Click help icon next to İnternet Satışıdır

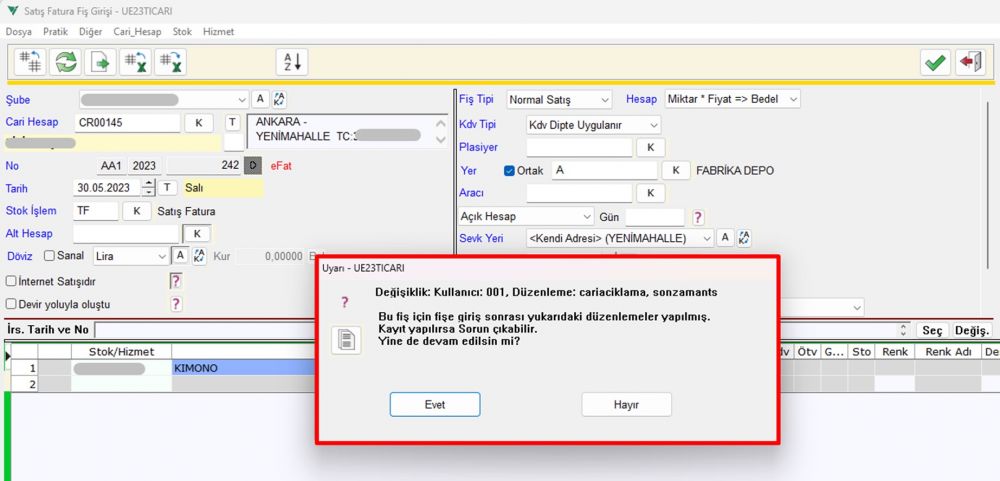coord(176,281)
